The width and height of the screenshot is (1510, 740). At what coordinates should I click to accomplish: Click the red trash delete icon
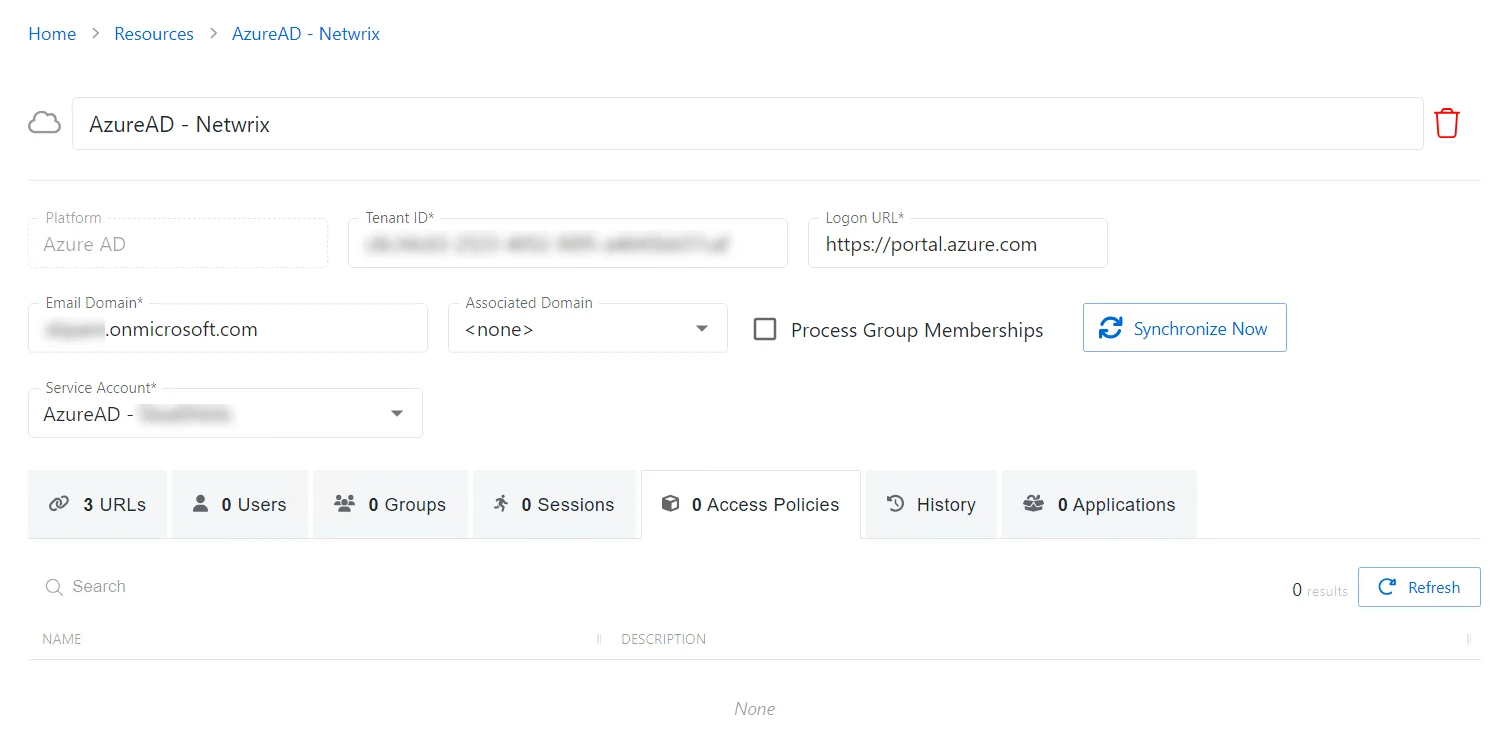(x=1447, y=123)
